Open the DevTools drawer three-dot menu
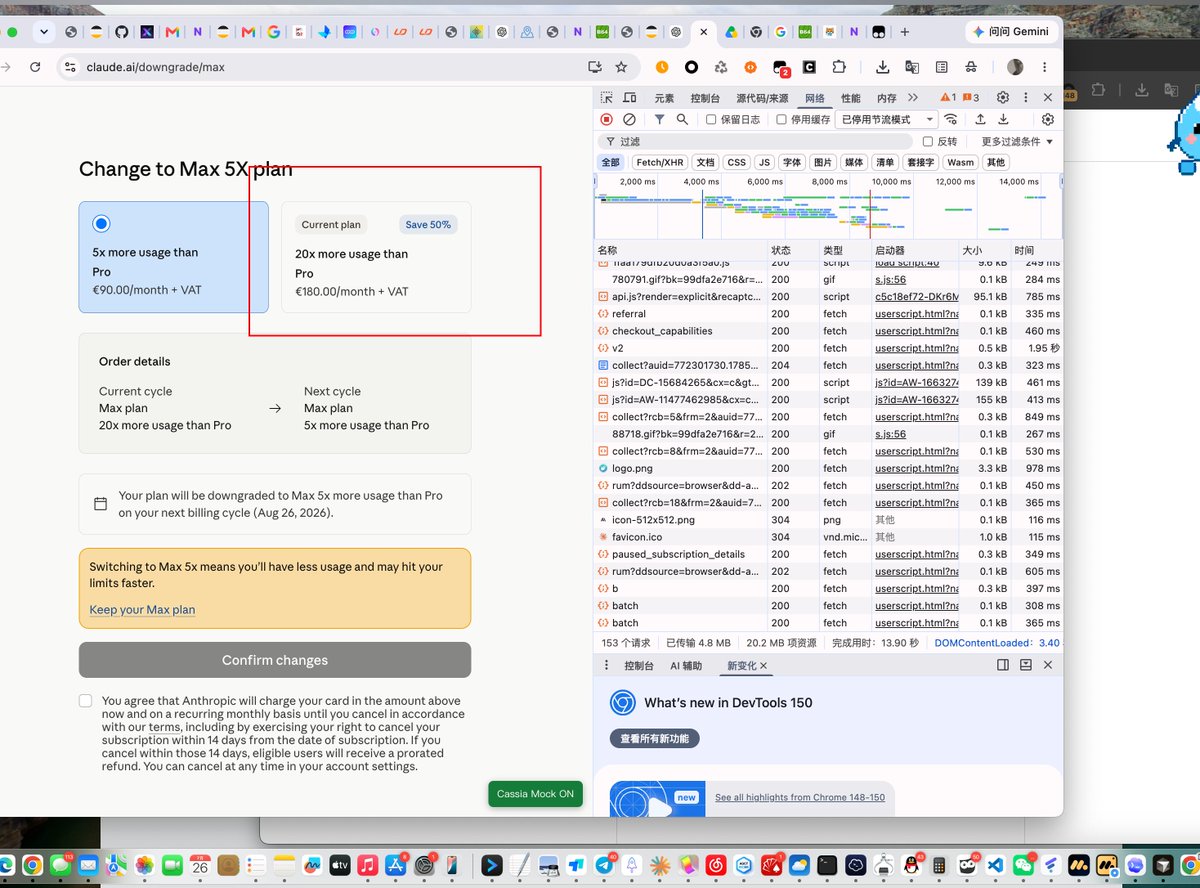The height and width of the screenshot is (888, 1200). point(606,665)
